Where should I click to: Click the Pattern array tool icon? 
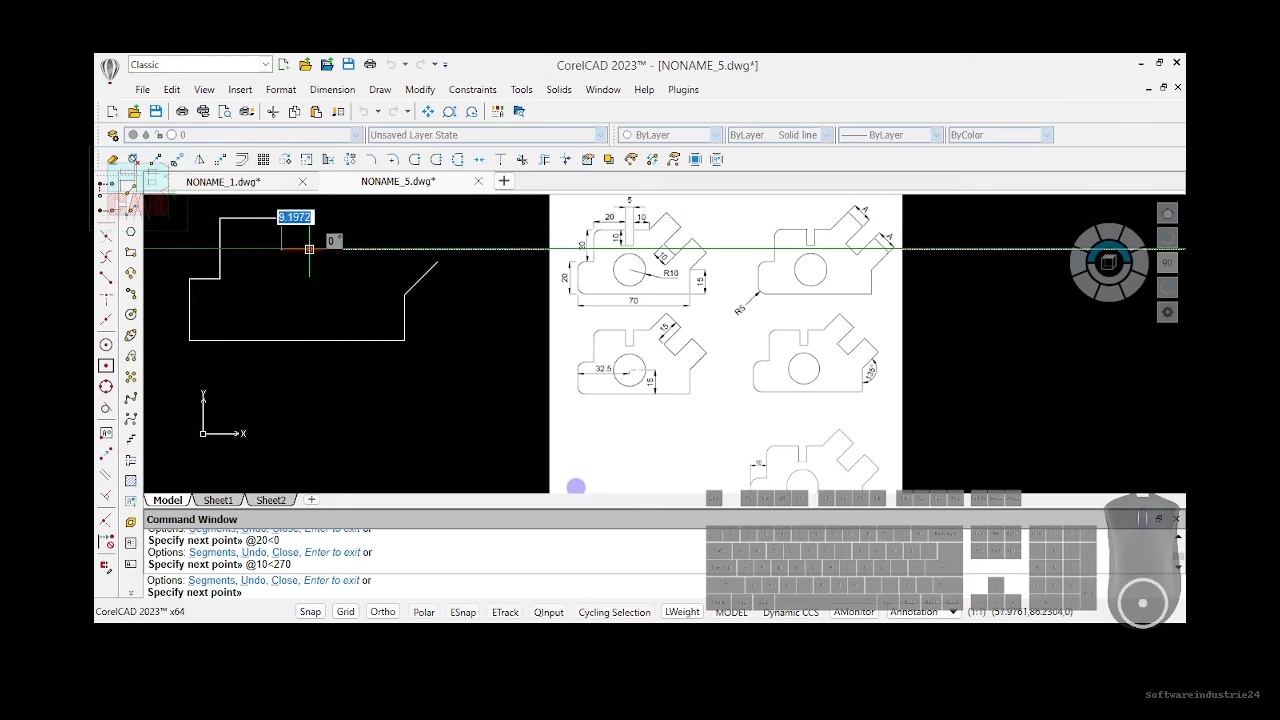[x=263, y=160]
